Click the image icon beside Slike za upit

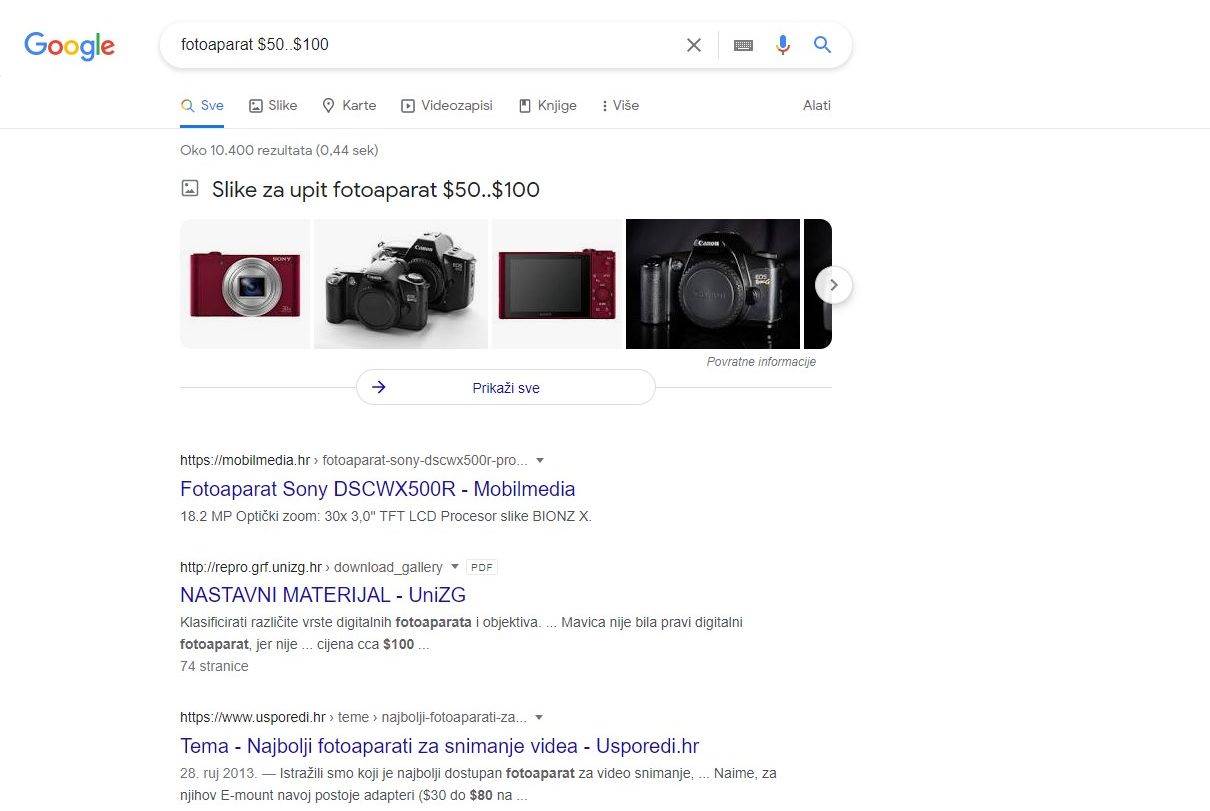tap(190, 188)
